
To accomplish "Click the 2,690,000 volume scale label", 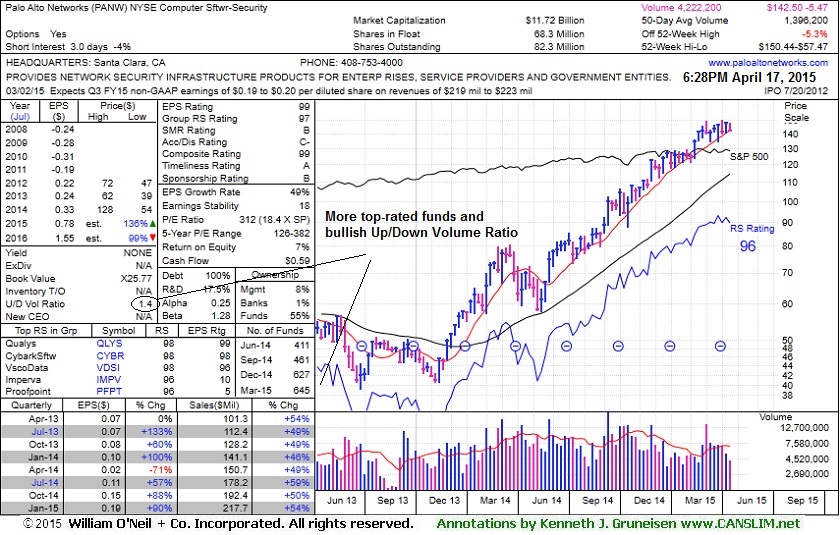I will (807, 473).
